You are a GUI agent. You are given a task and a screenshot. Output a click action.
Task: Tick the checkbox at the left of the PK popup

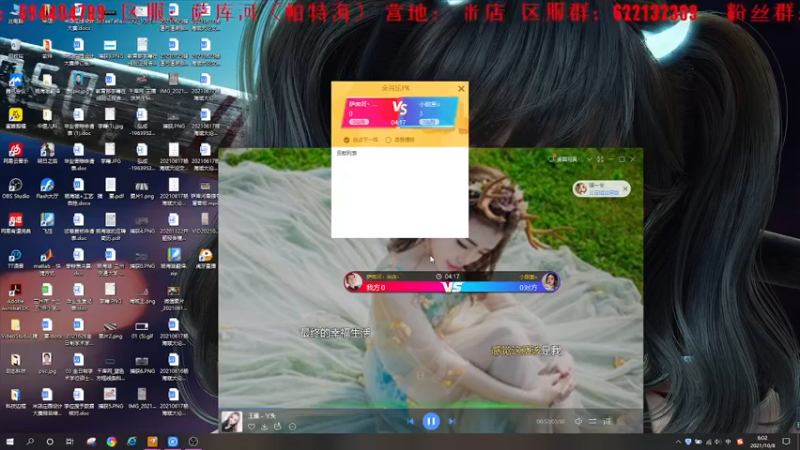346,140
